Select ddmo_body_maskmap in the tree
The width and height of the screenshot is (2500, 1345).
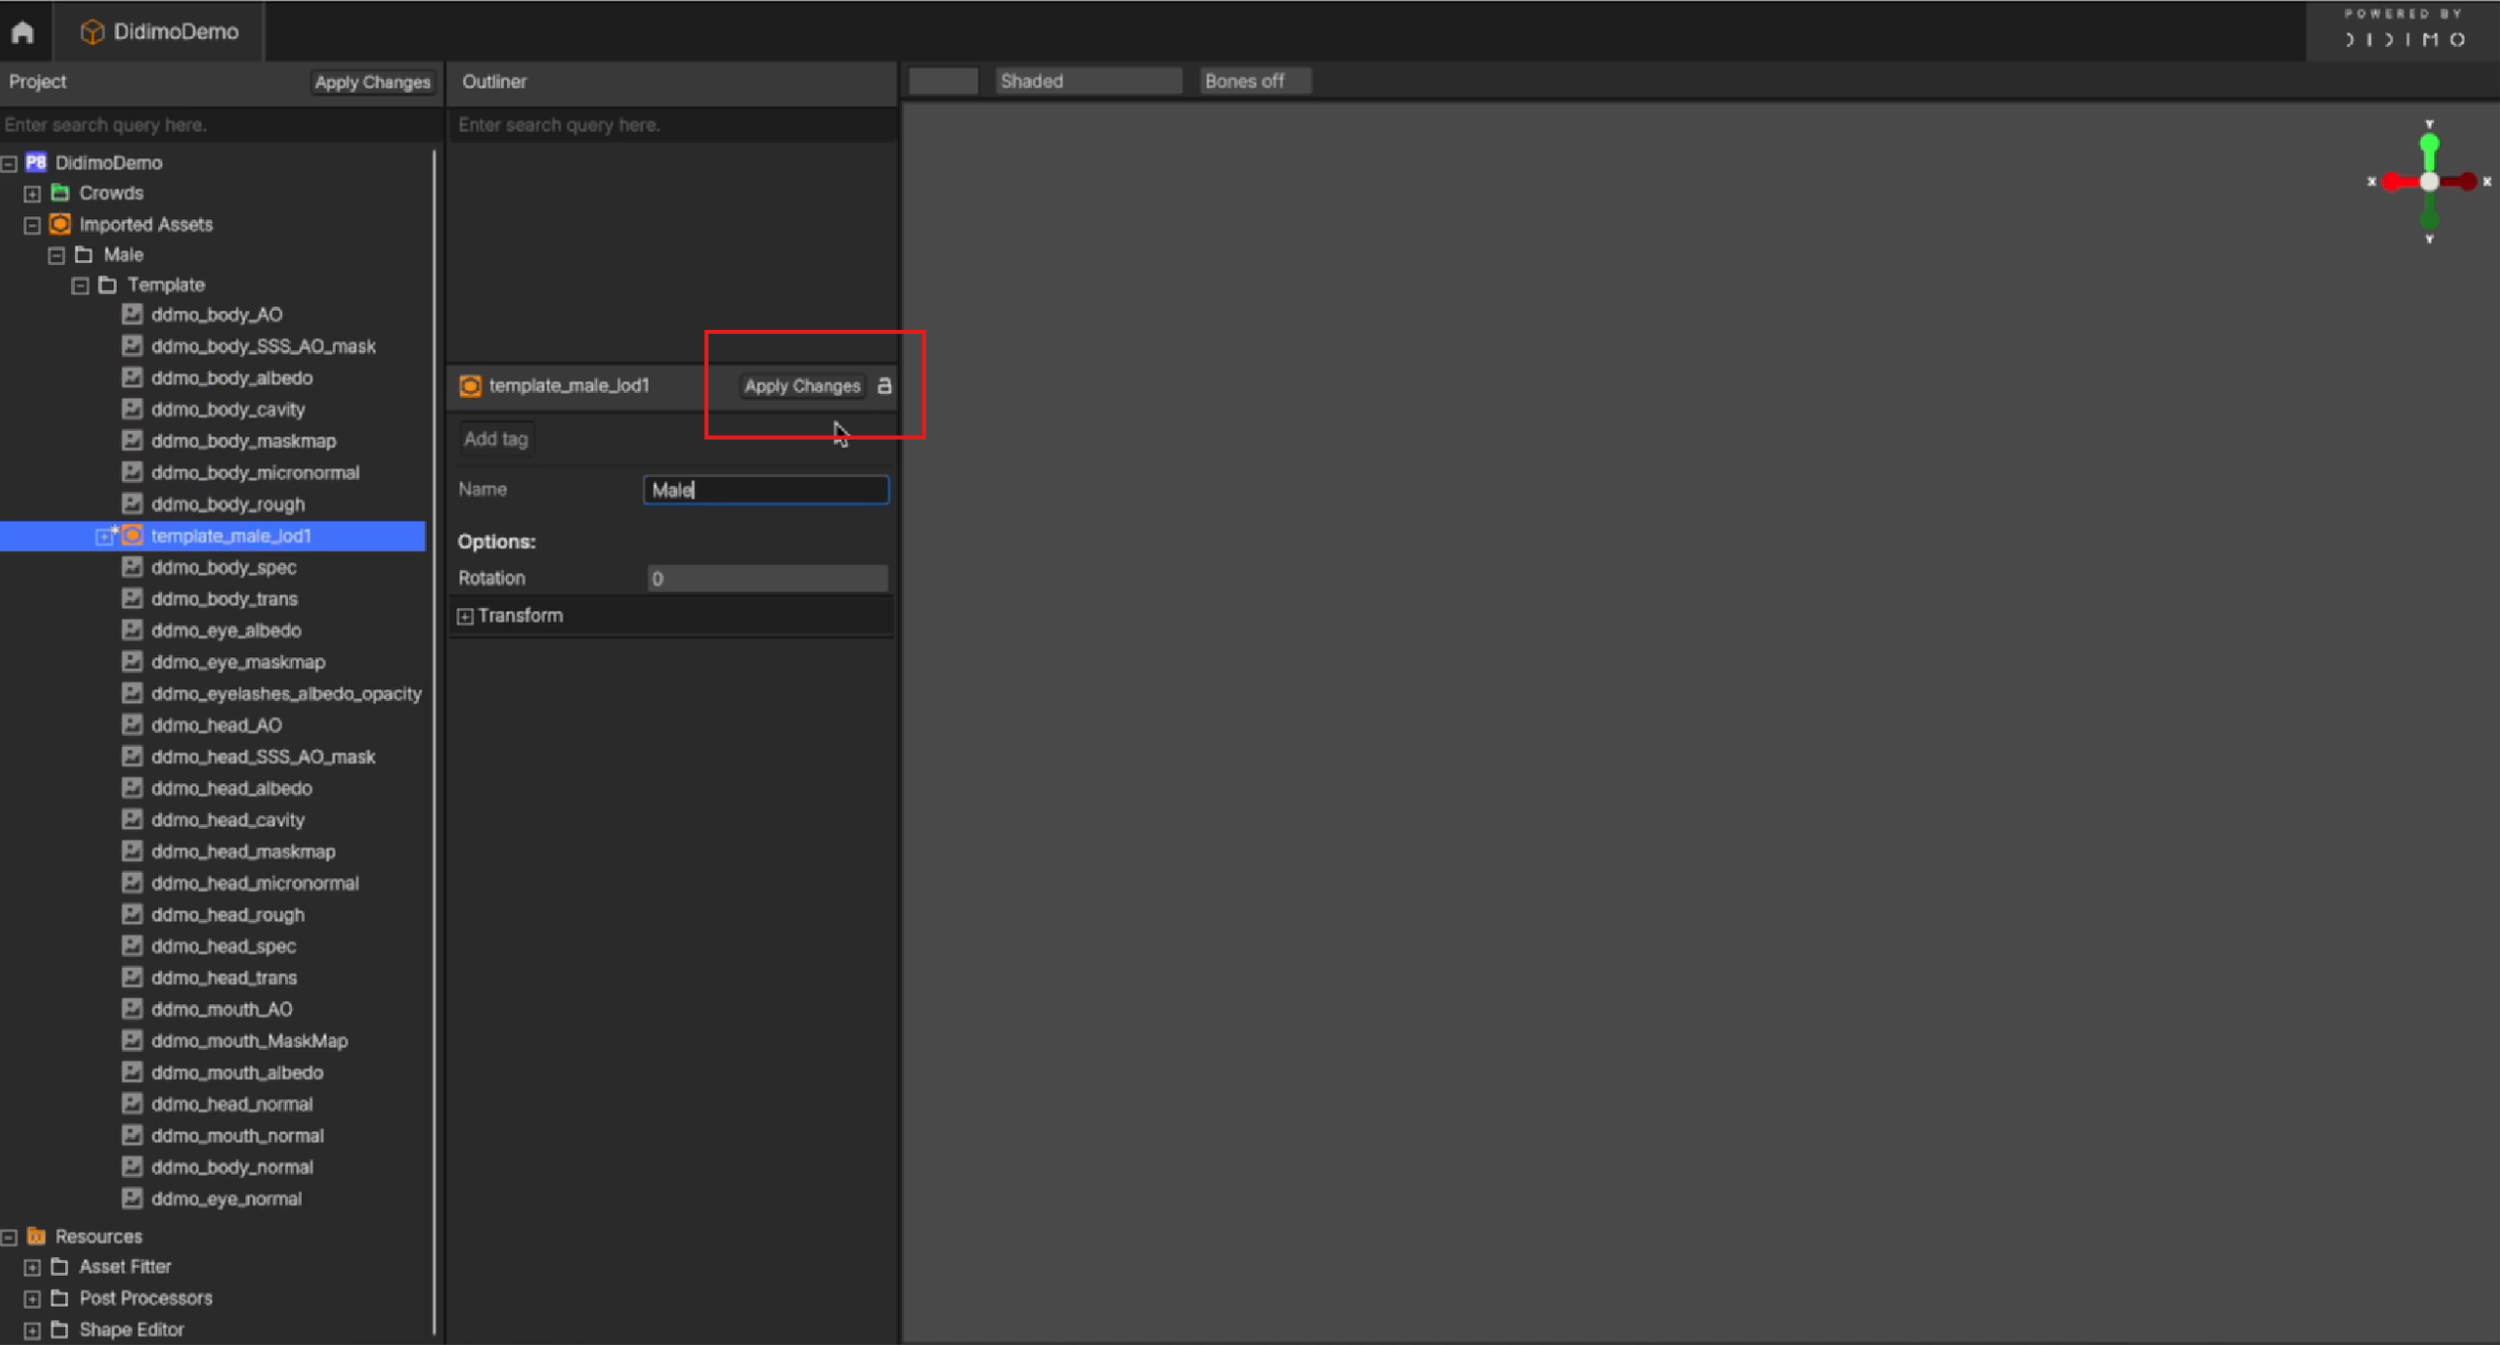[244, 441]
